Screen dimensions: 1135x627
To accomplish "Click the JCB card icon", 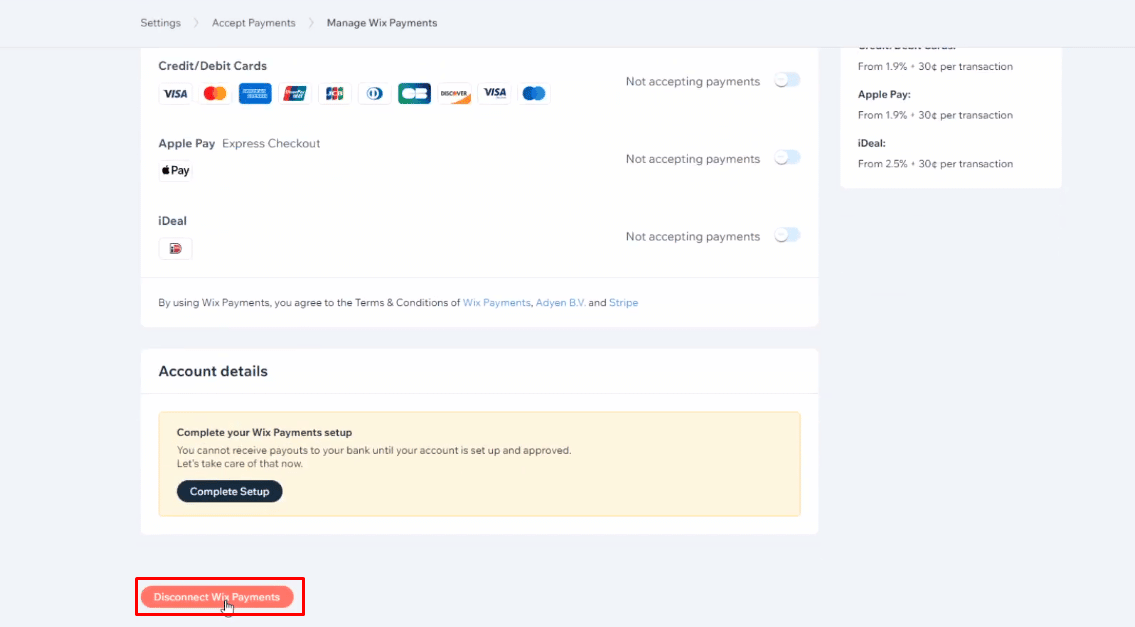I will (x=334, y=93).
